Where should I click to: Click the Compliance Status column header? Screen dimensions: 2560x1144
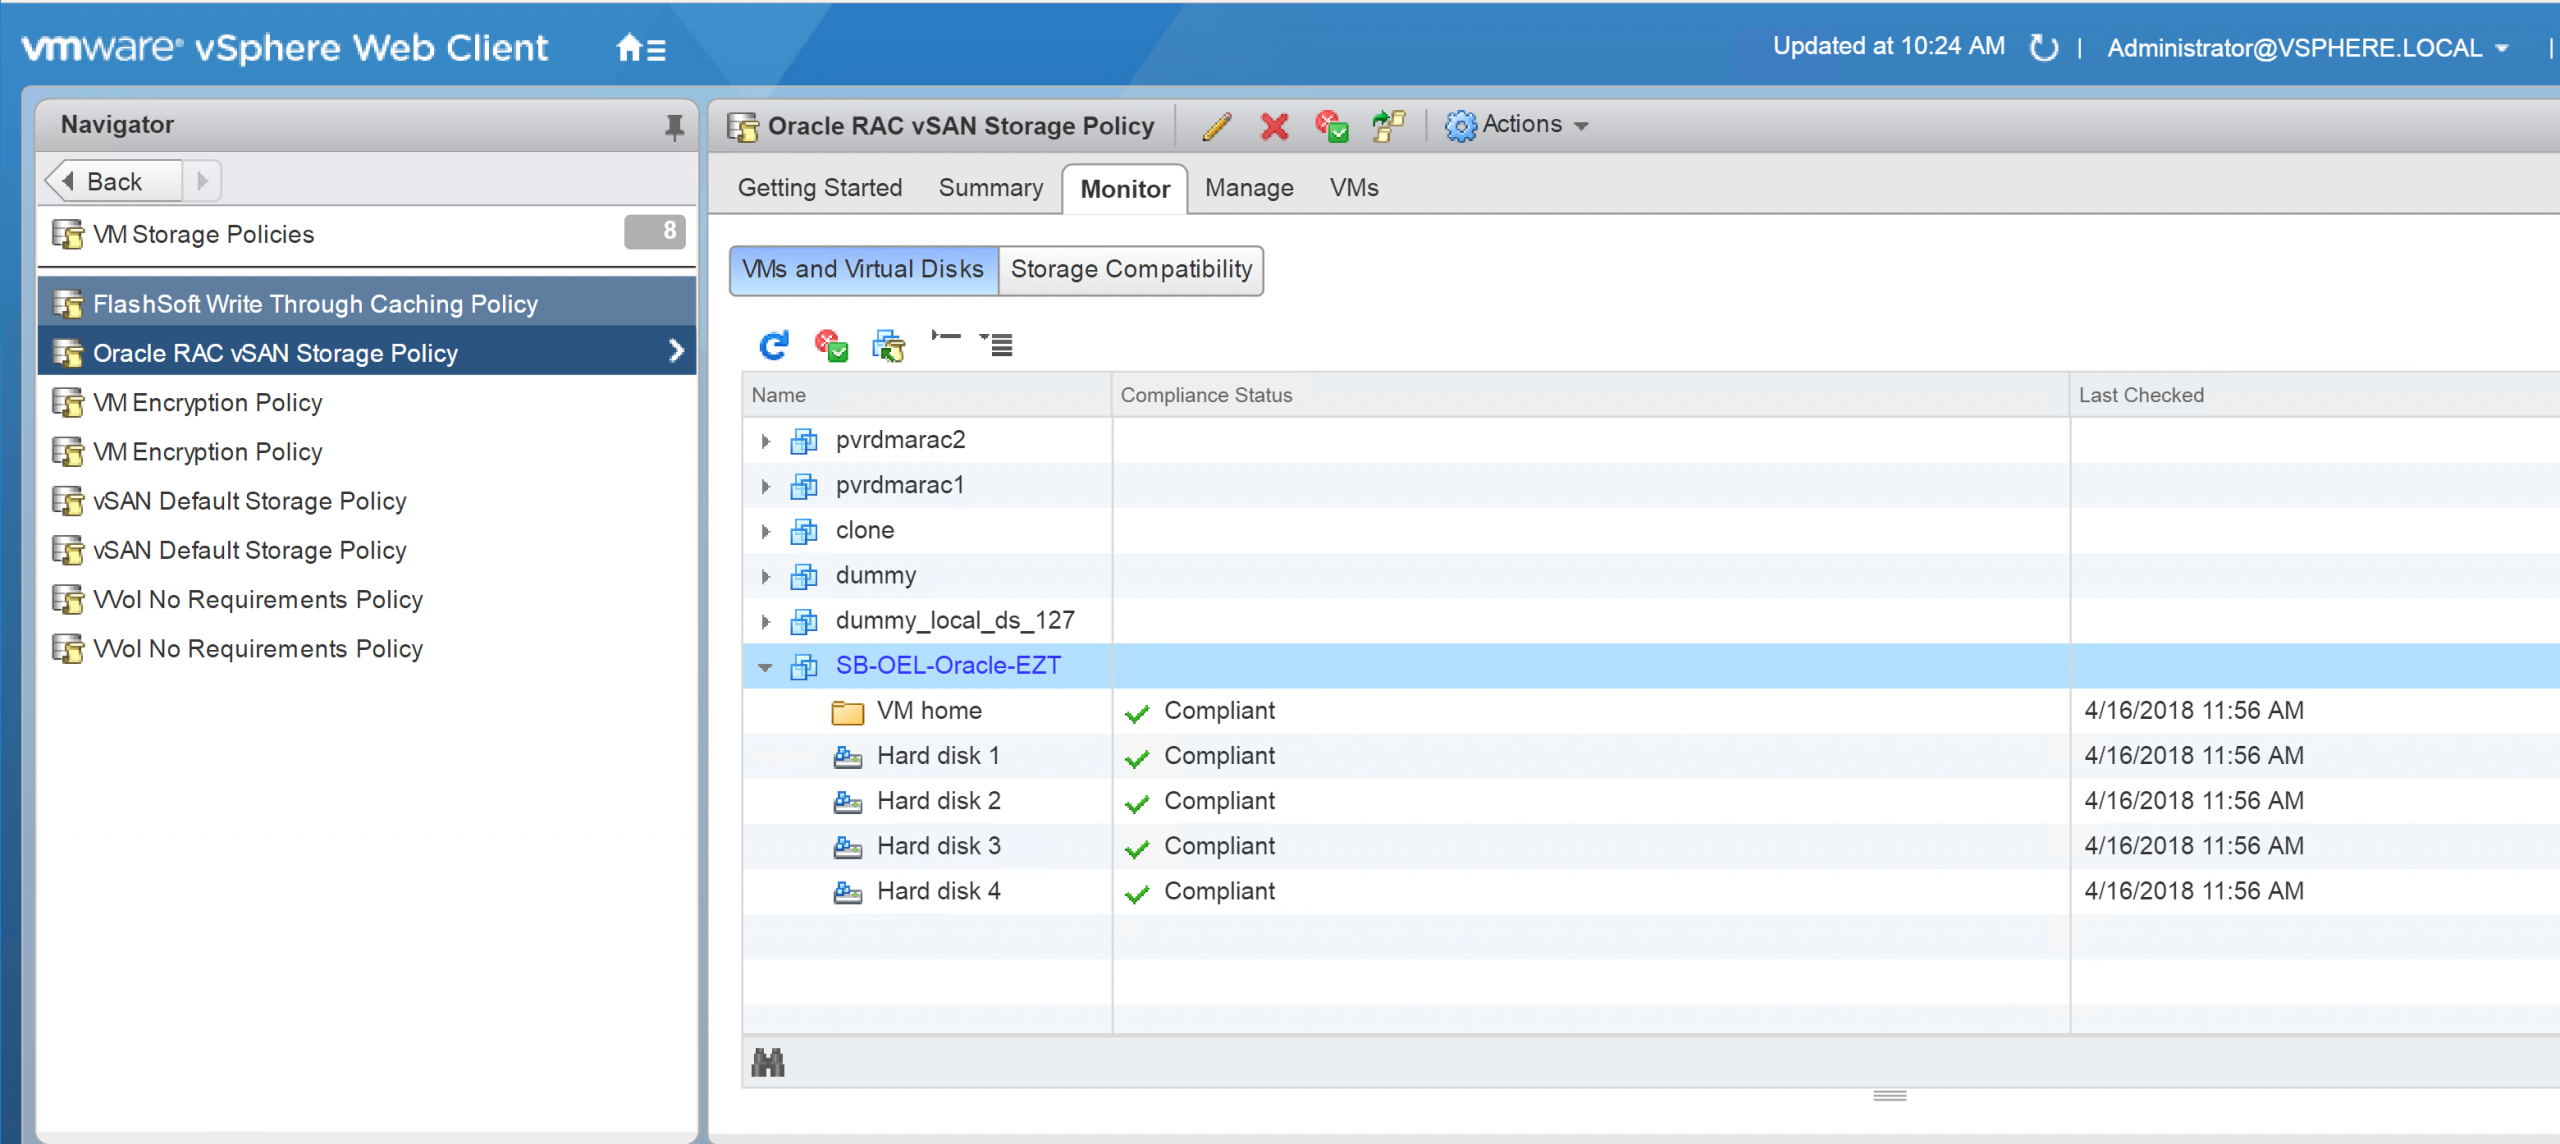(x=1206, y=395)
